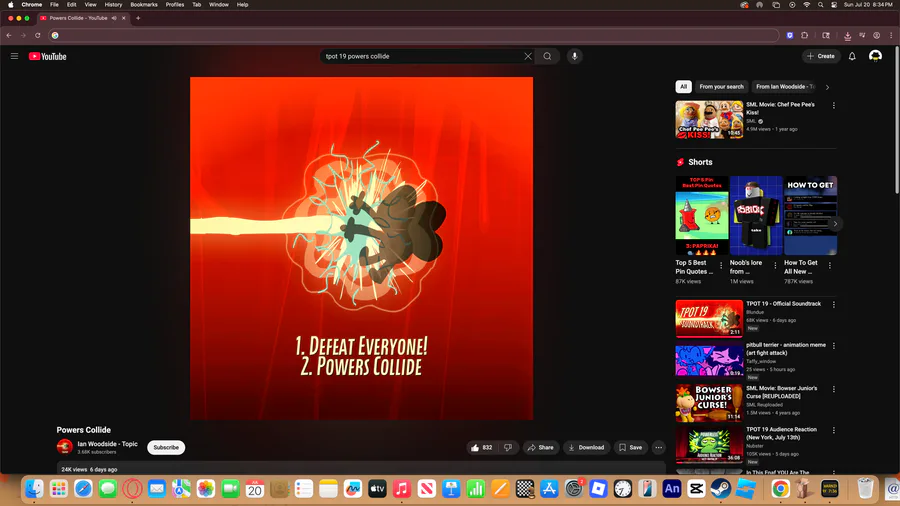Click the Chrome address bar
Image resolution: width=900 pixels, height=506 pixels.
(x=413, y=36)
